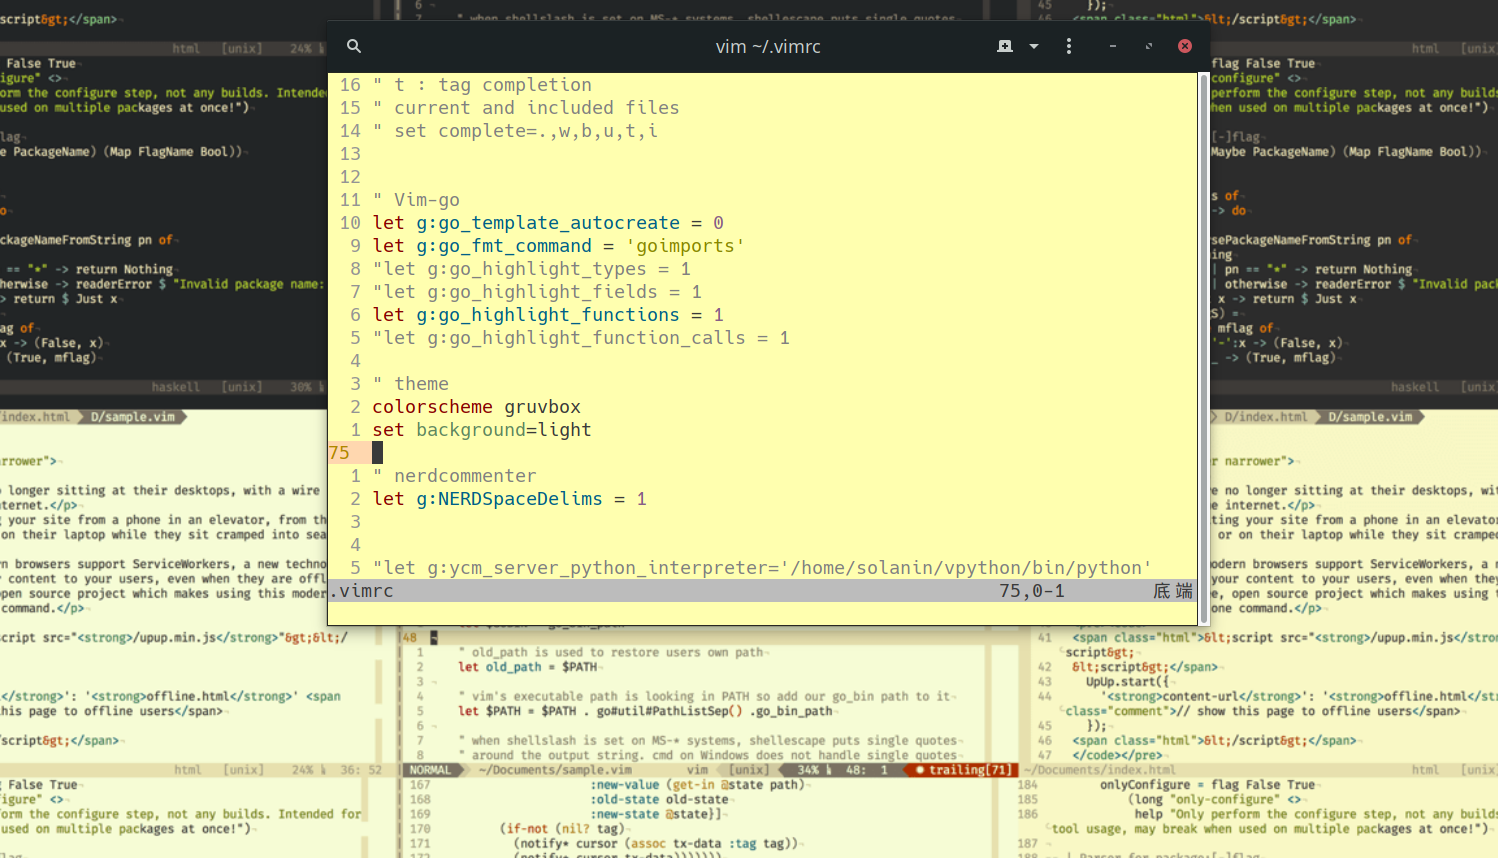Click the '" nerdcommenter' comment line

[x=455, y=476]
